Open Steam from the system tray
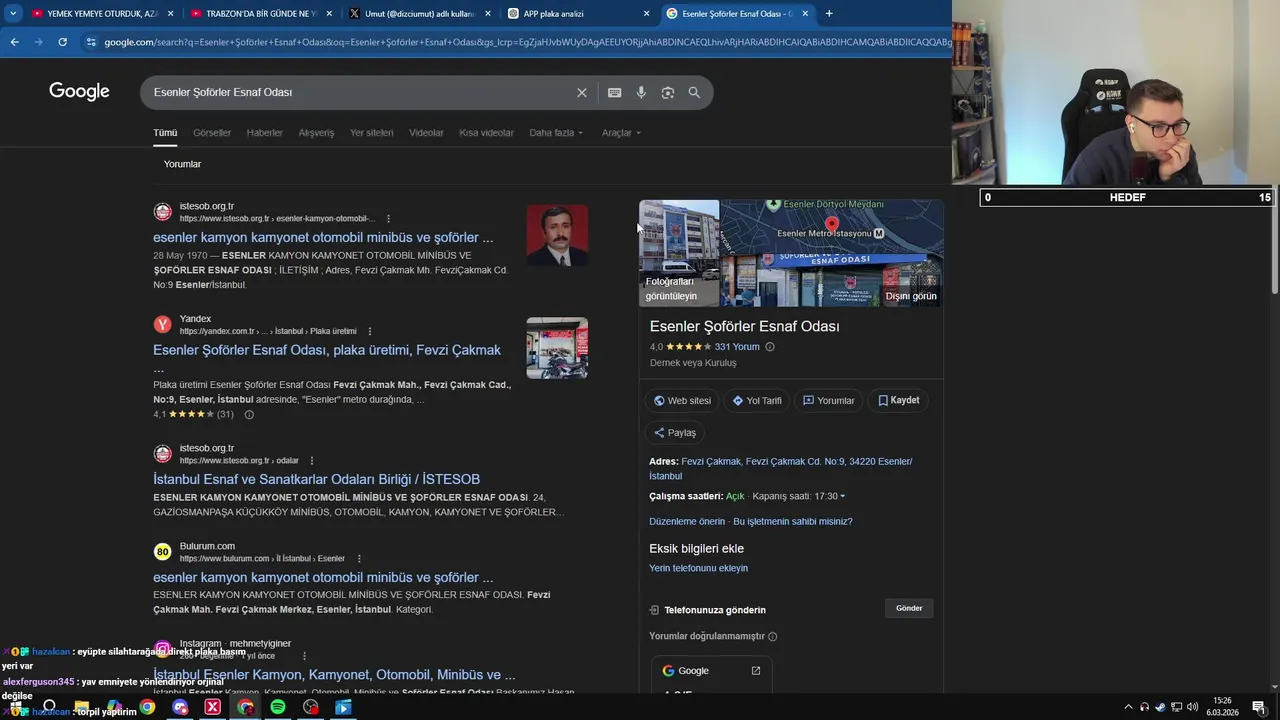 pos(1160,707)
